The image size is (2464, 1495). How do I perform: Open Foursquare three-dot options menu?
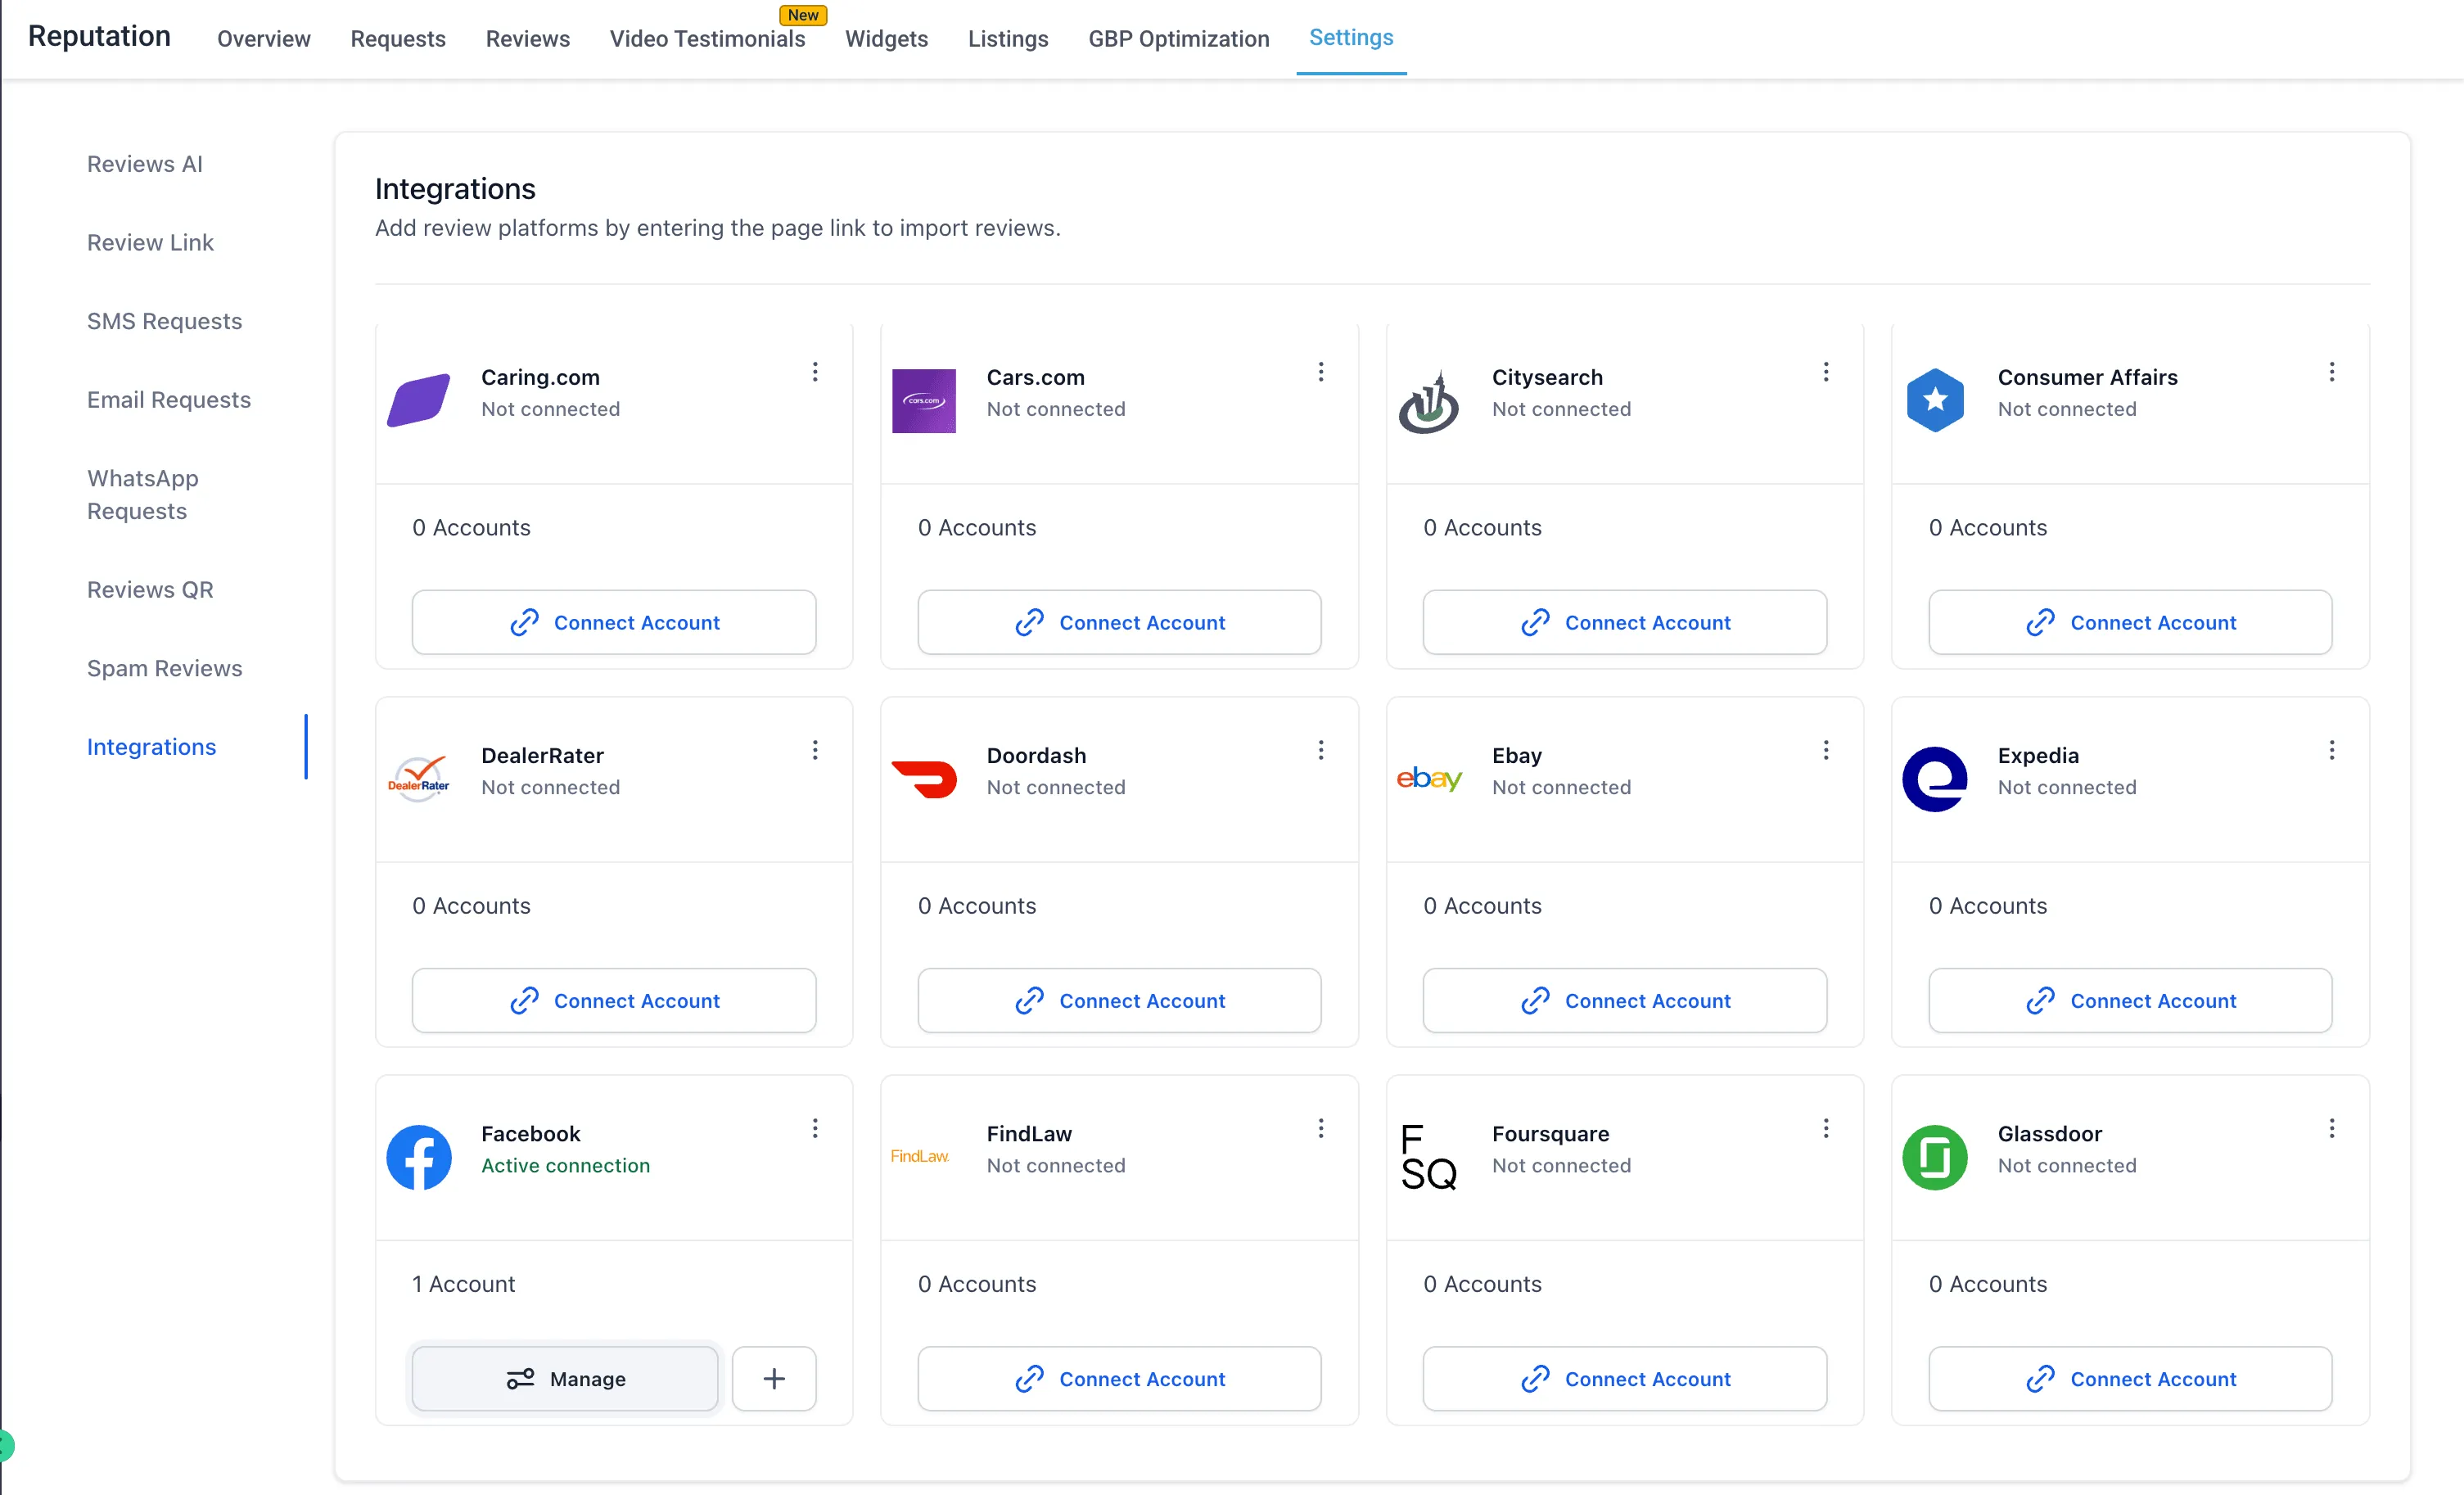click(1825, 1128)
